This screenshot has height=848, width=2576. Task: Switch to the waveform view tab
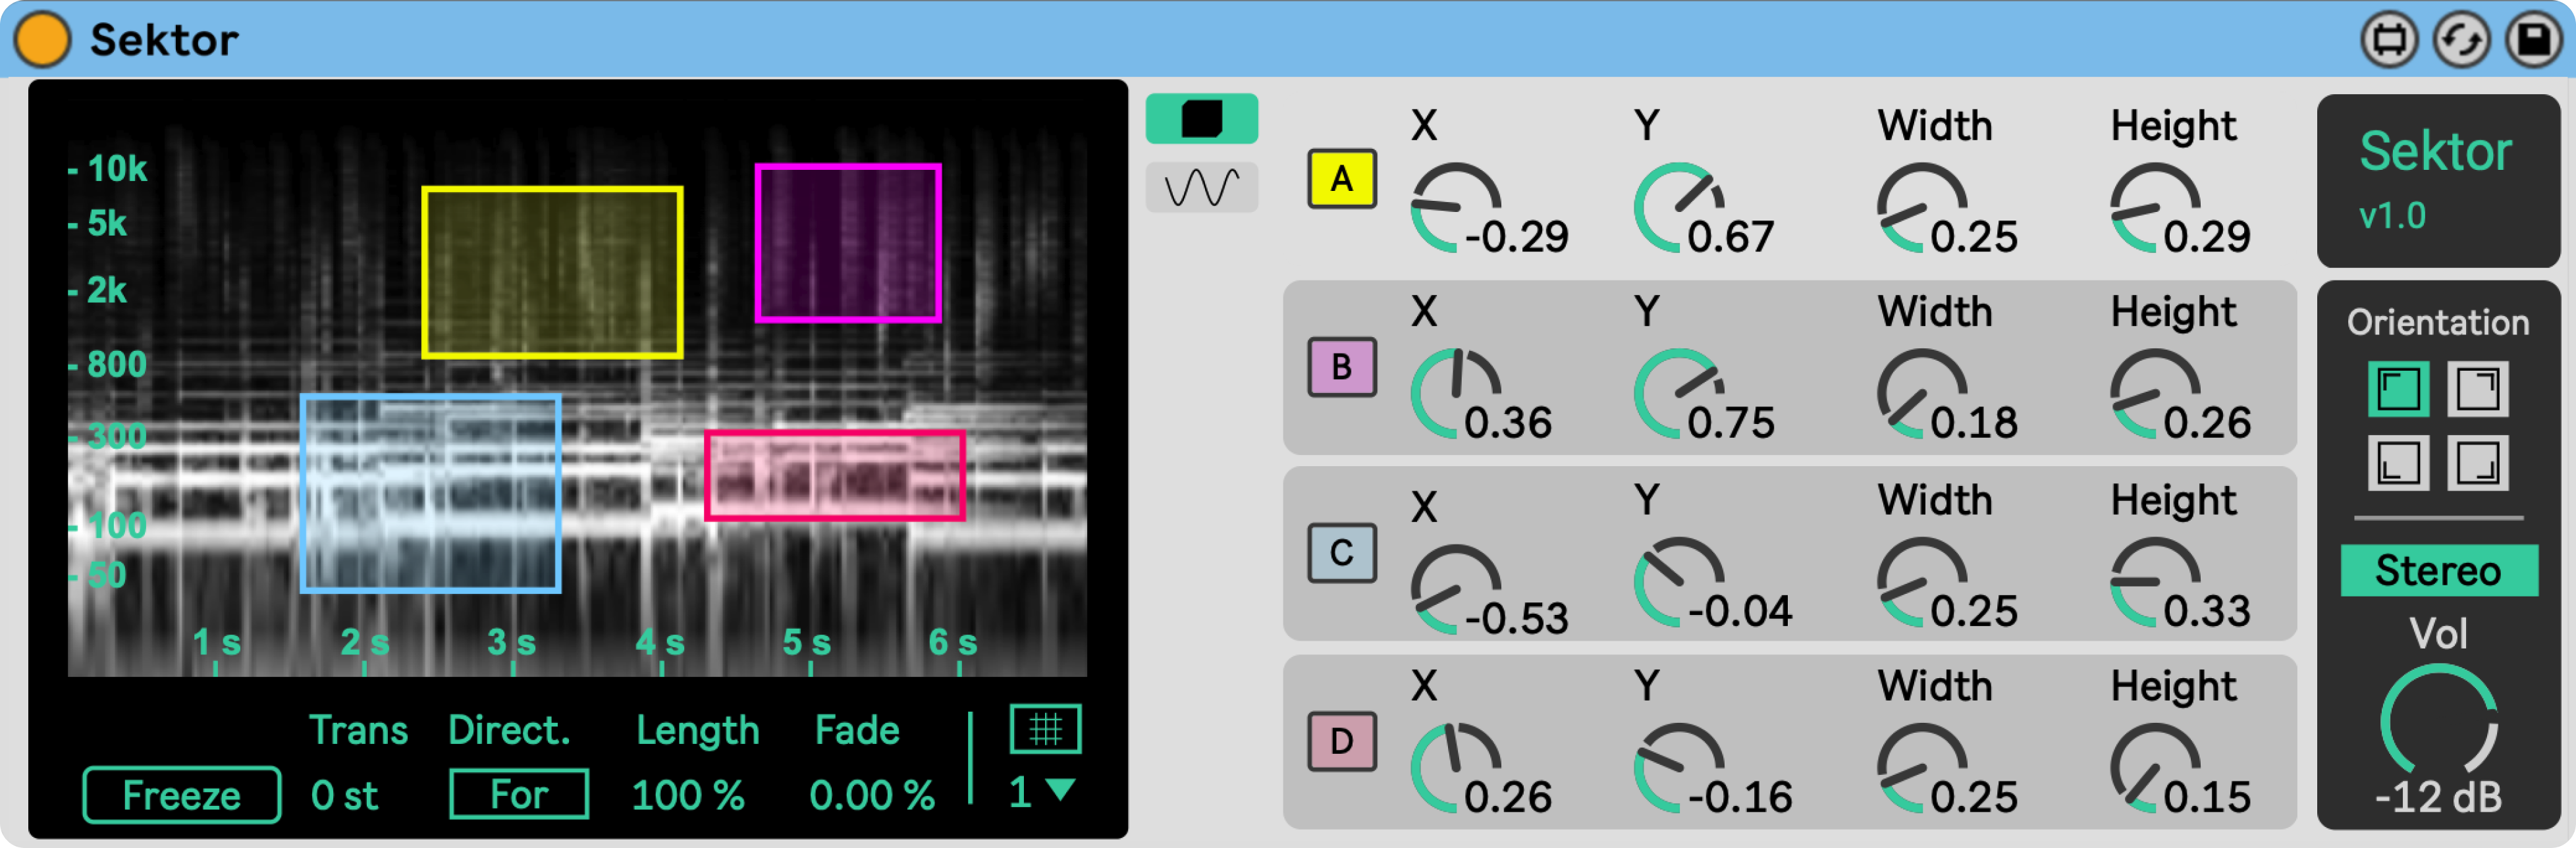1201,187
